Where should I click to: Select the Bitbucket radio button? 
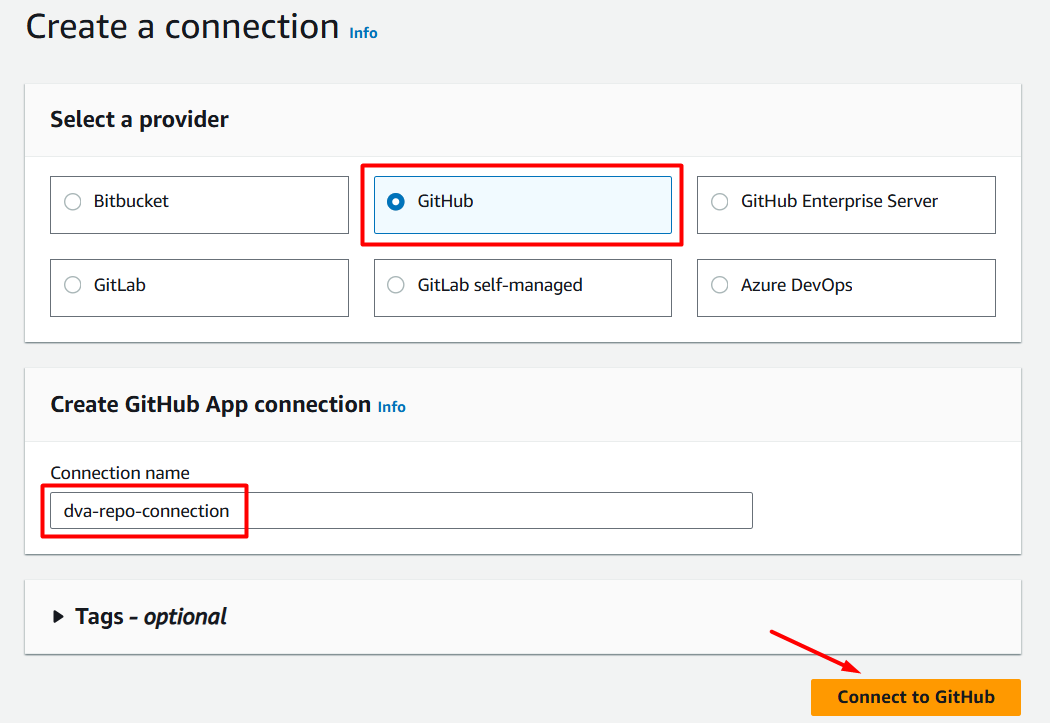pos(72,202)
